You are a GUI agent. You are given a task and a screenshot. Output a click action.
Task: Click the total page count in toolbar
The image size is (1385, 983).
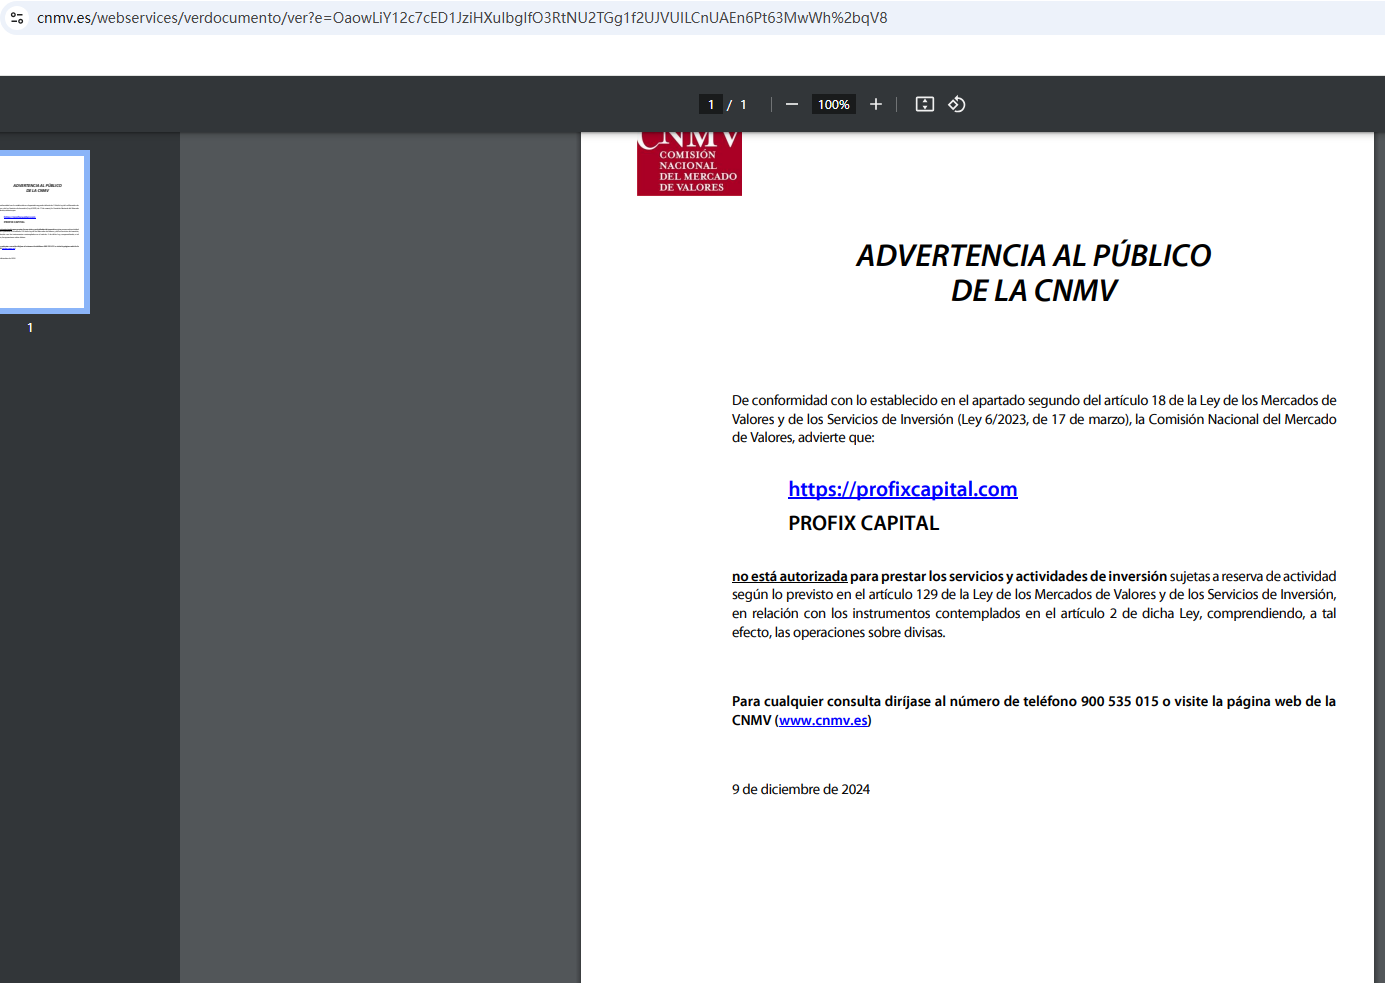(x=743, y=104)
